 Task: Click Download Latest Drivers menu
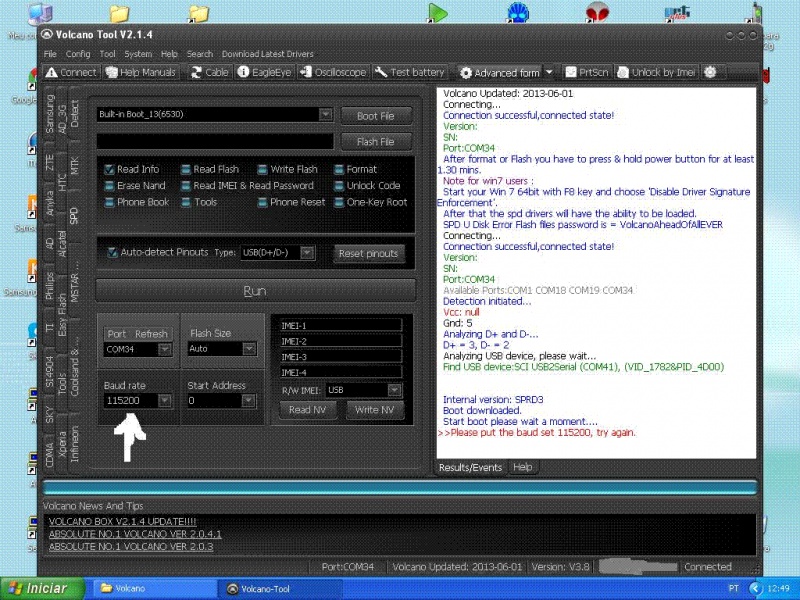tap(267, 54)
